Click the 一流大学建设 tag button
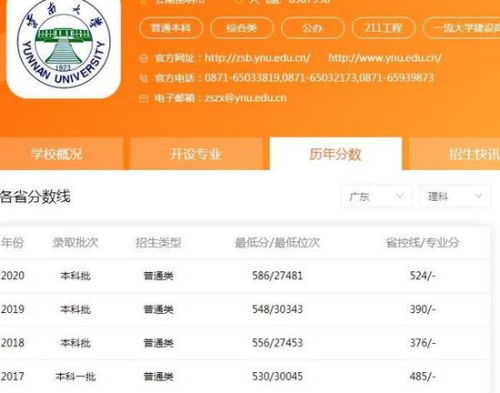The width and height of the screenshot is (500, 393). click(462, 28)
